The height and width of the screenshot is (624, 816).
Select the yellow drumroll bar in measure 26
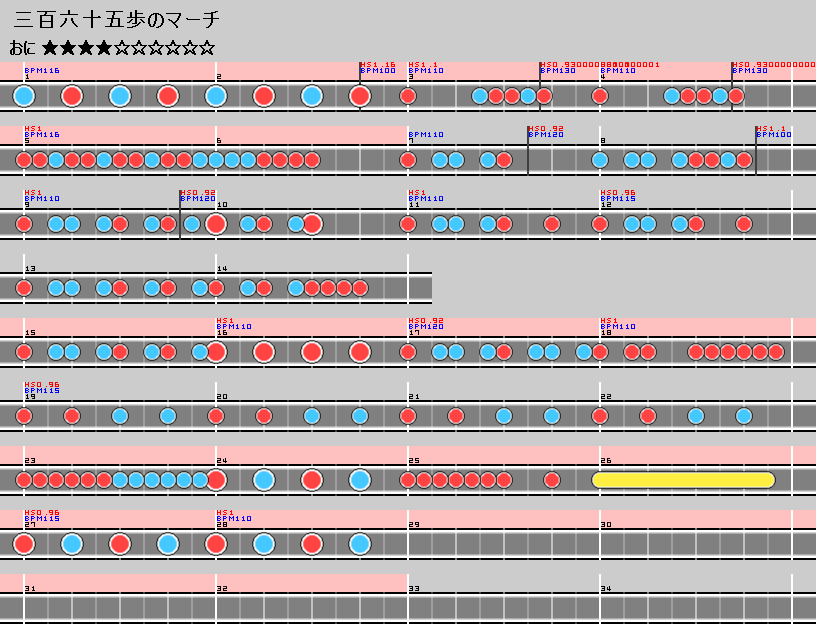[x=683, y=480]
